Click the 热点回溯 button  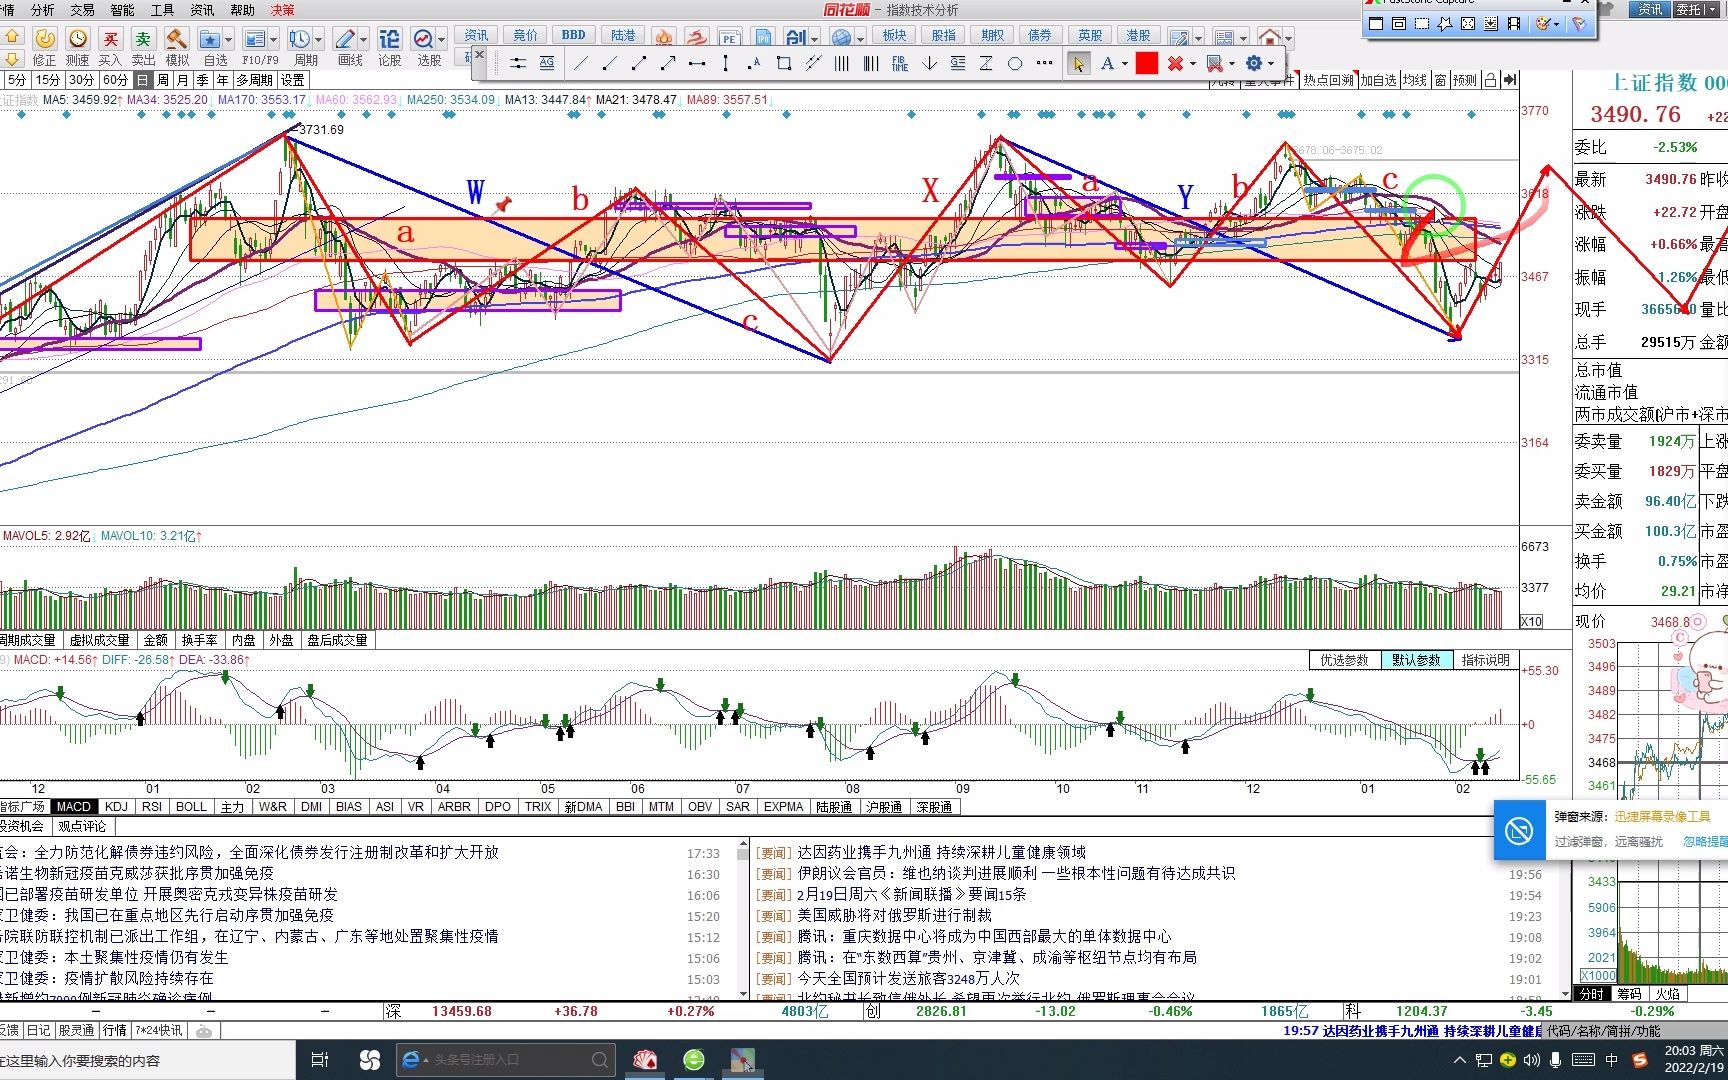[1328, 80]
